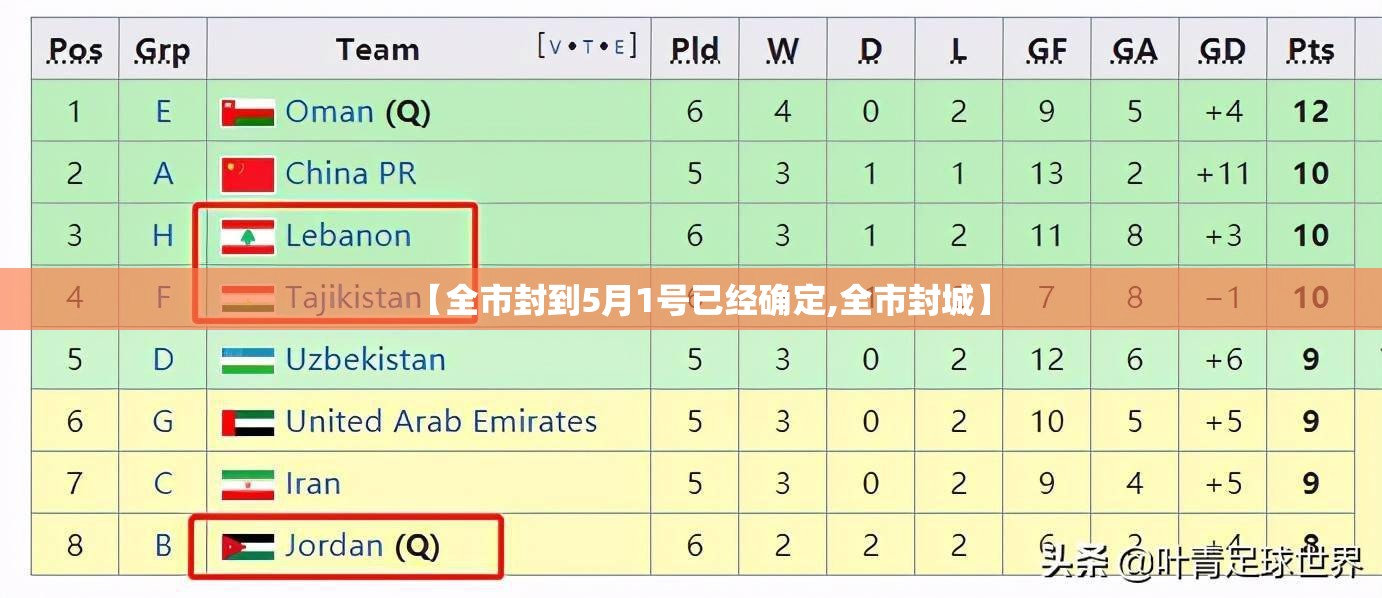The width and height of the screenshot is (1382, 598).
Task: Click the Jordan flag icon
Action: click(248, 546)
